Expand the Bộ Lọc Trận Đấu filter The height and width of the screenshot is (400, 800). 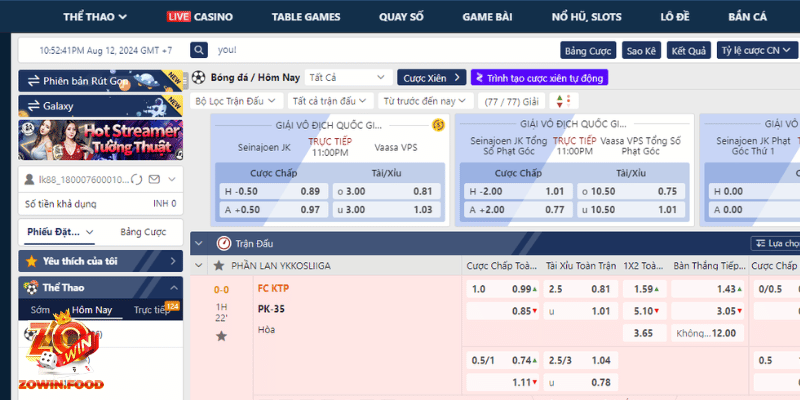coord(234,101)
